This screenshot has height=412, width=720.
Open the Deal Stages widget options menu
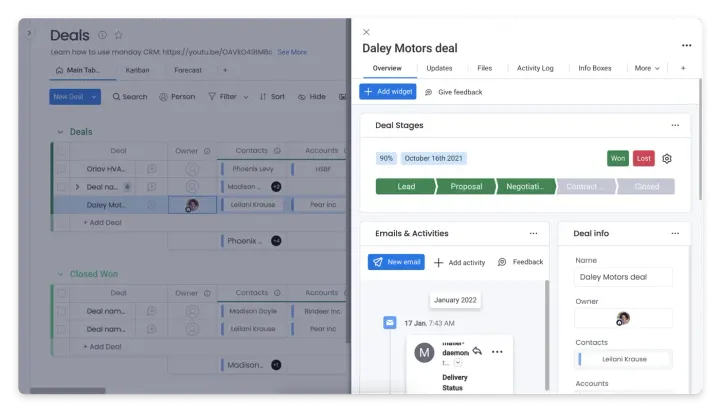point(675,125)
